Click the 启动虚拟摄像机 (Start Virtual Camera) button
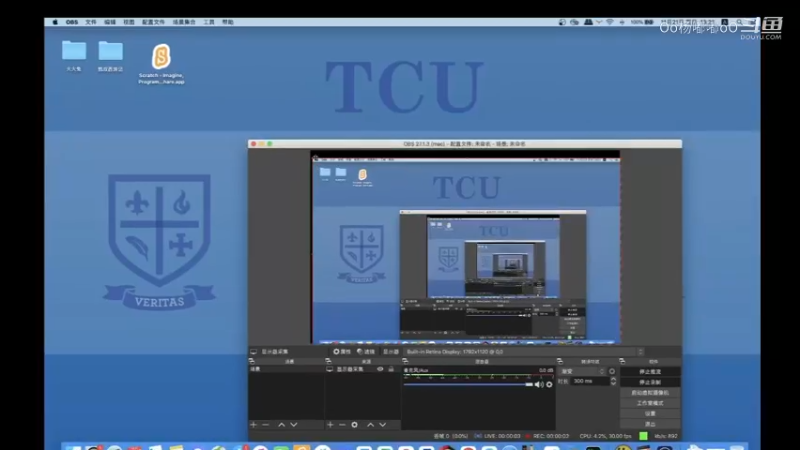 [650, 393]
